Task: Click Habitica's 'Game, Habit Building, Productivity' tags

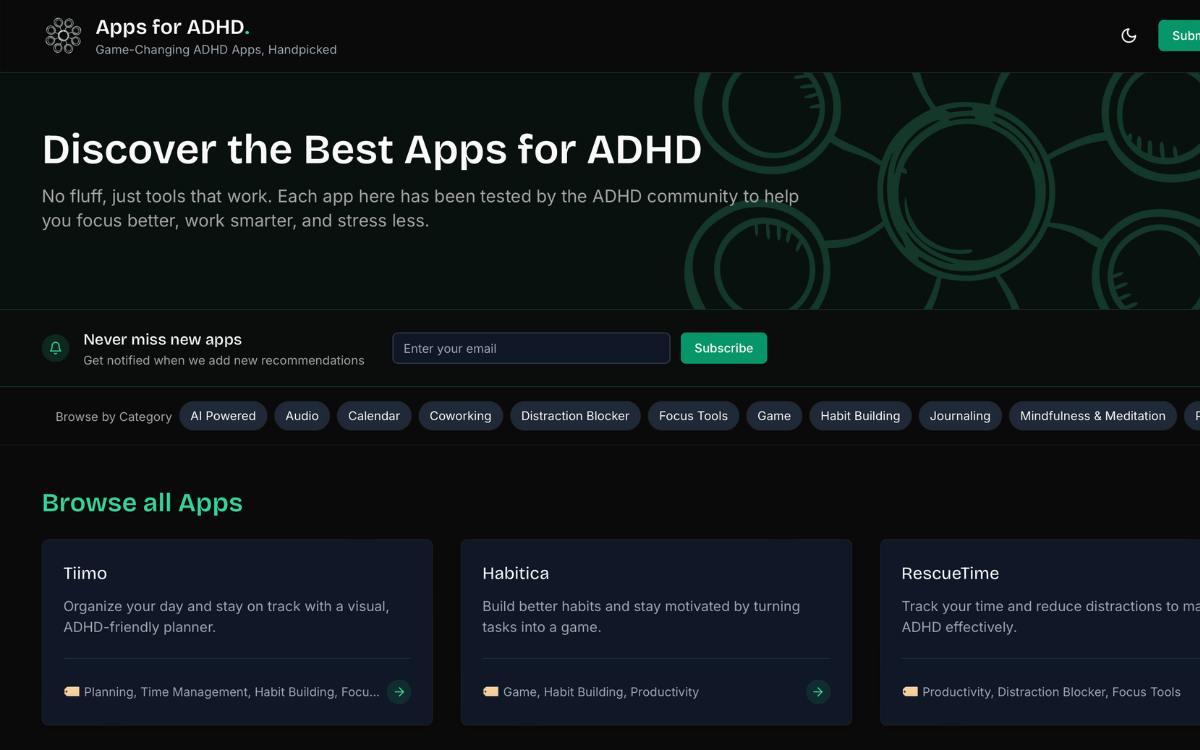Action: tap(601, 692)
